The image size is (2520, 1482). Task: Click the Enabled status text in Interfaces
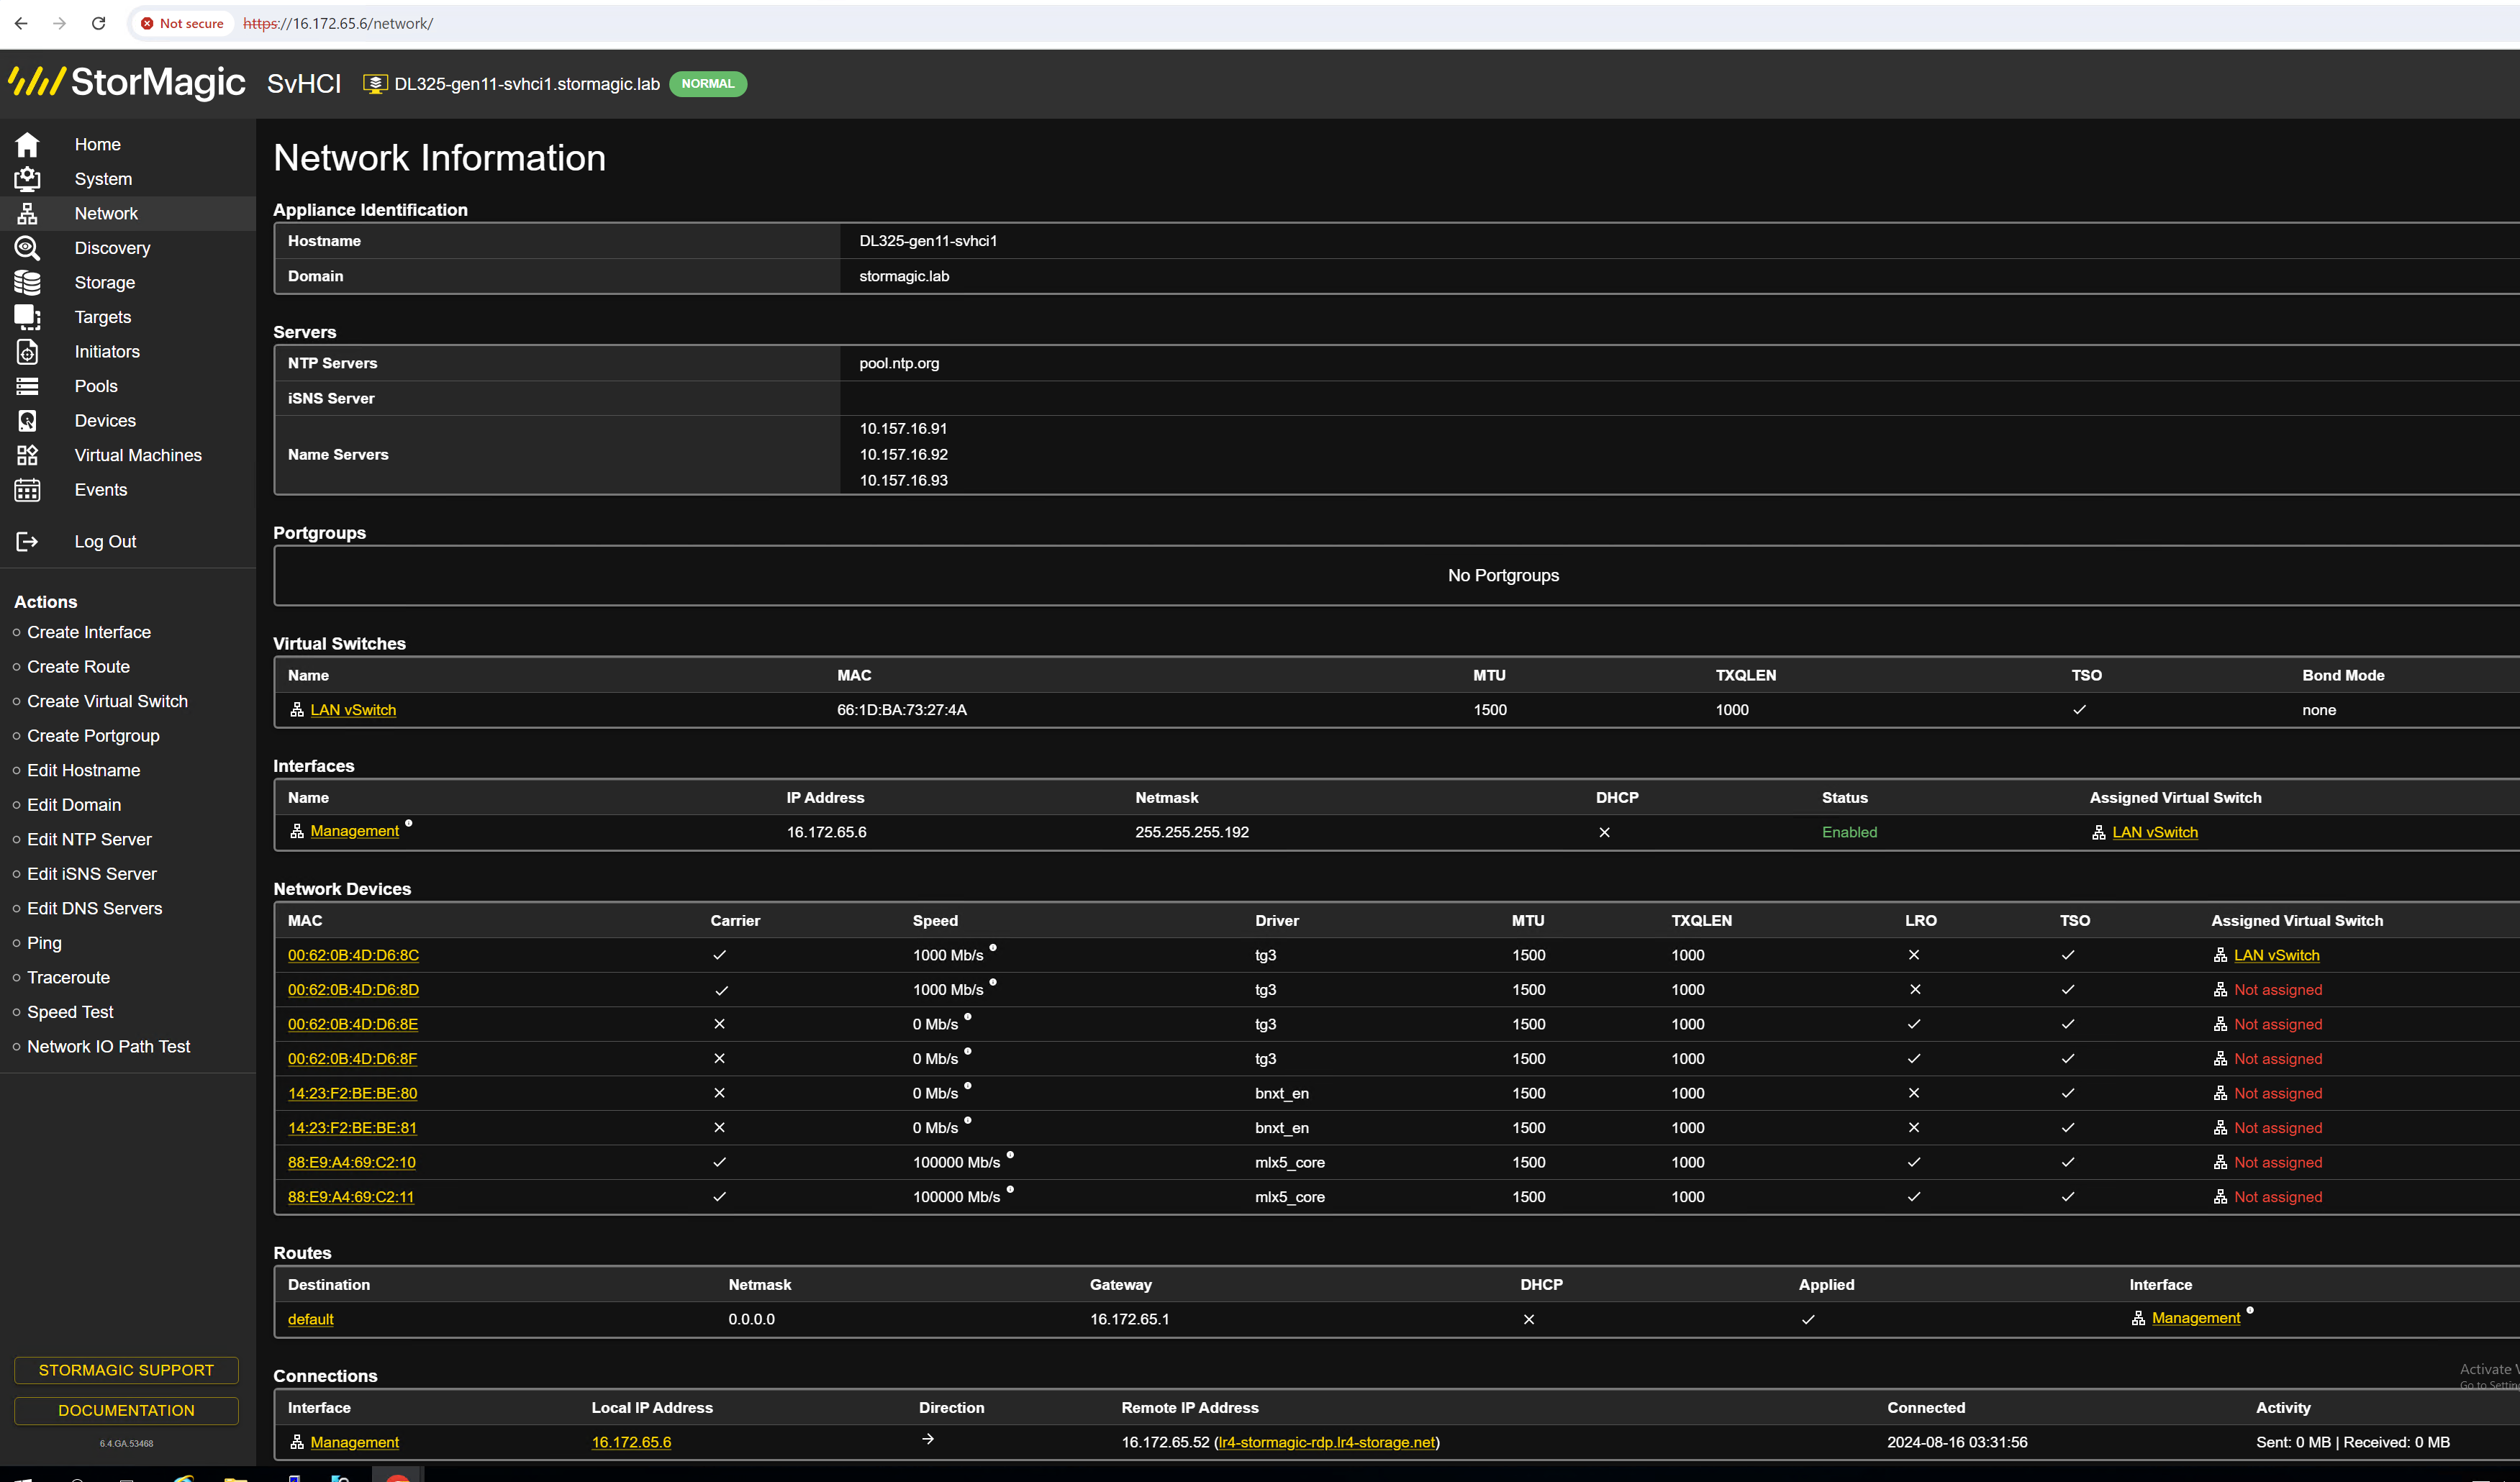pos(1849,832)
